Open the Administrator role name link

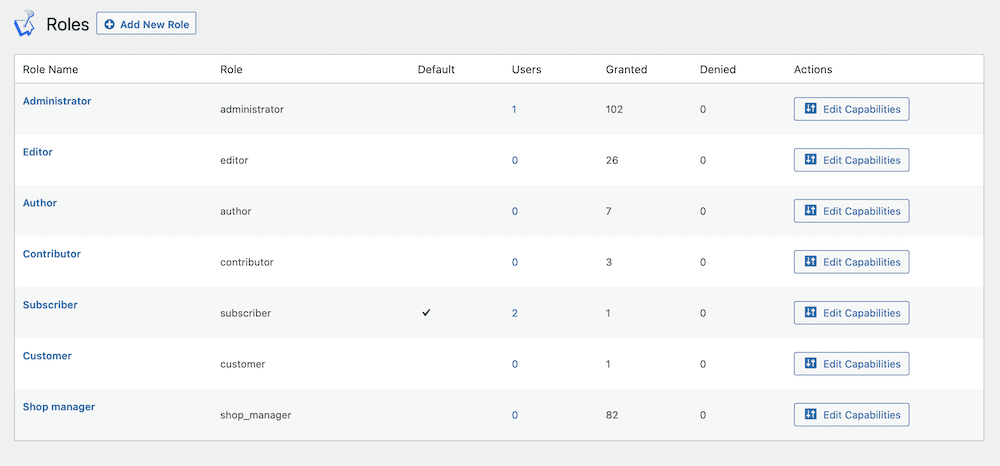tap(57, 101)
